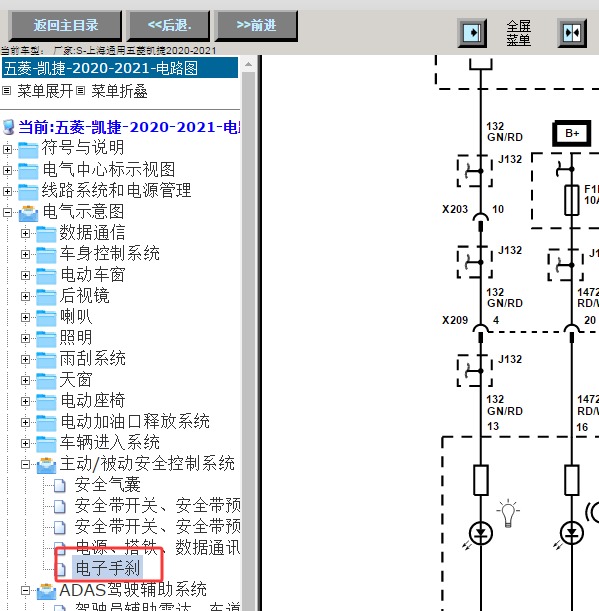Viewport: 599px width, 611px height.
Task: Click the 车身控制系统 folder icon
Action: [46, 254]
